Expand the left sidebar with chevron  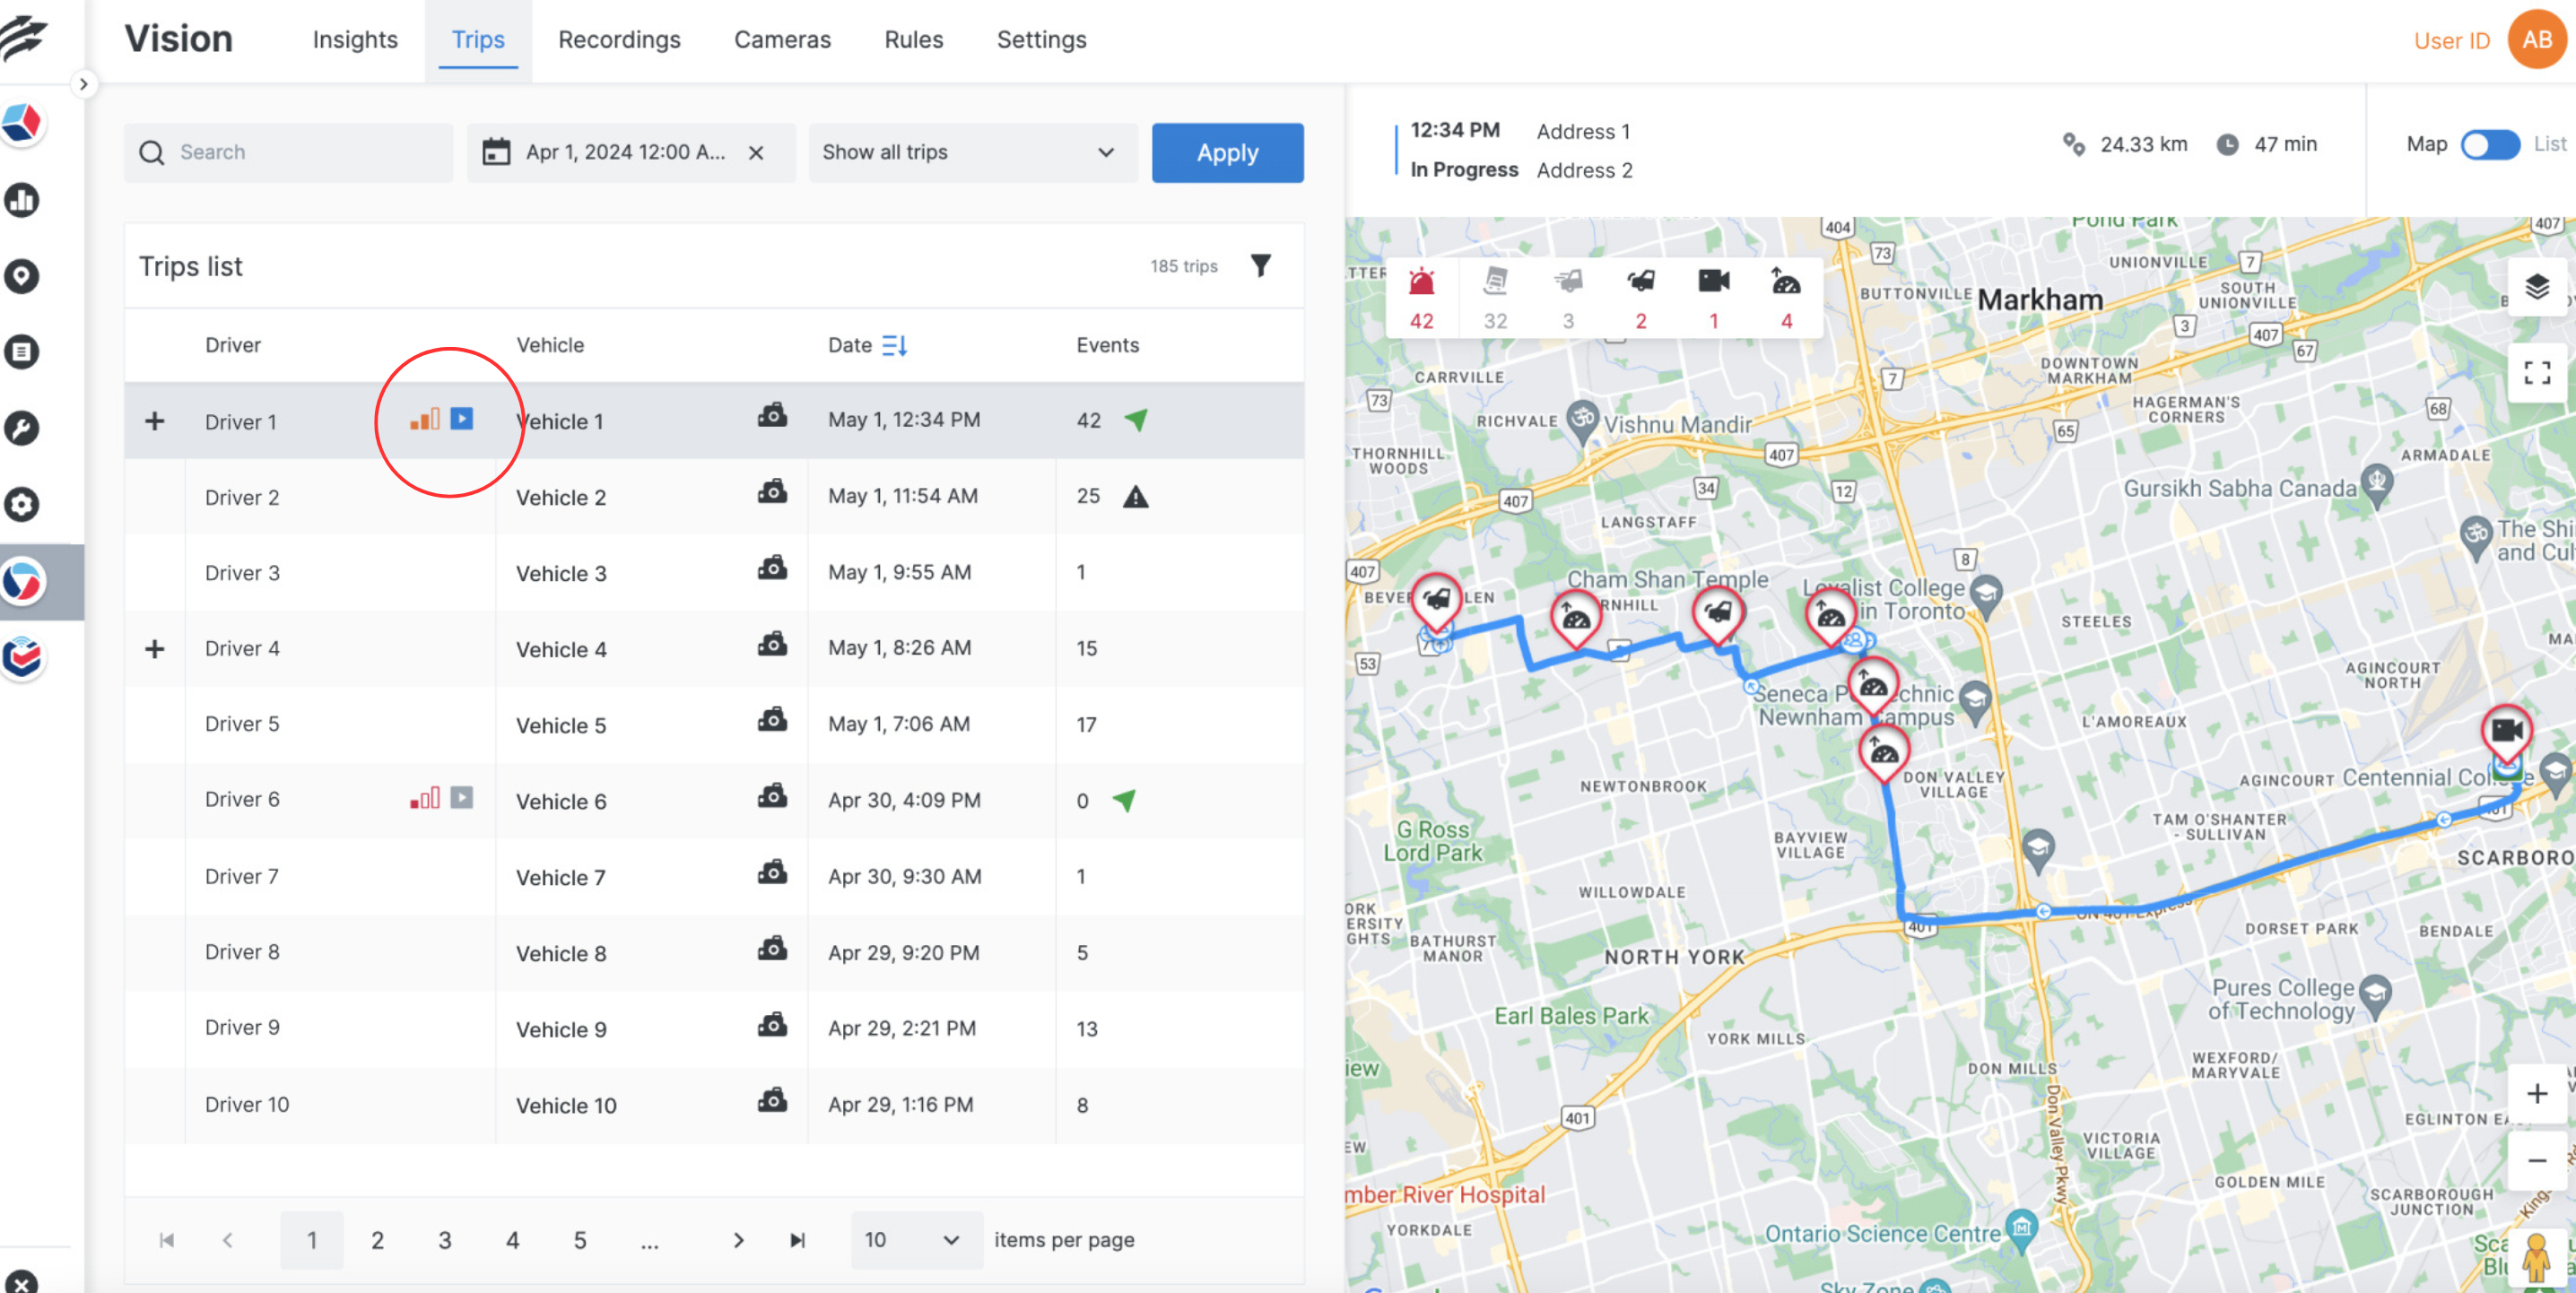coord(84,85)
